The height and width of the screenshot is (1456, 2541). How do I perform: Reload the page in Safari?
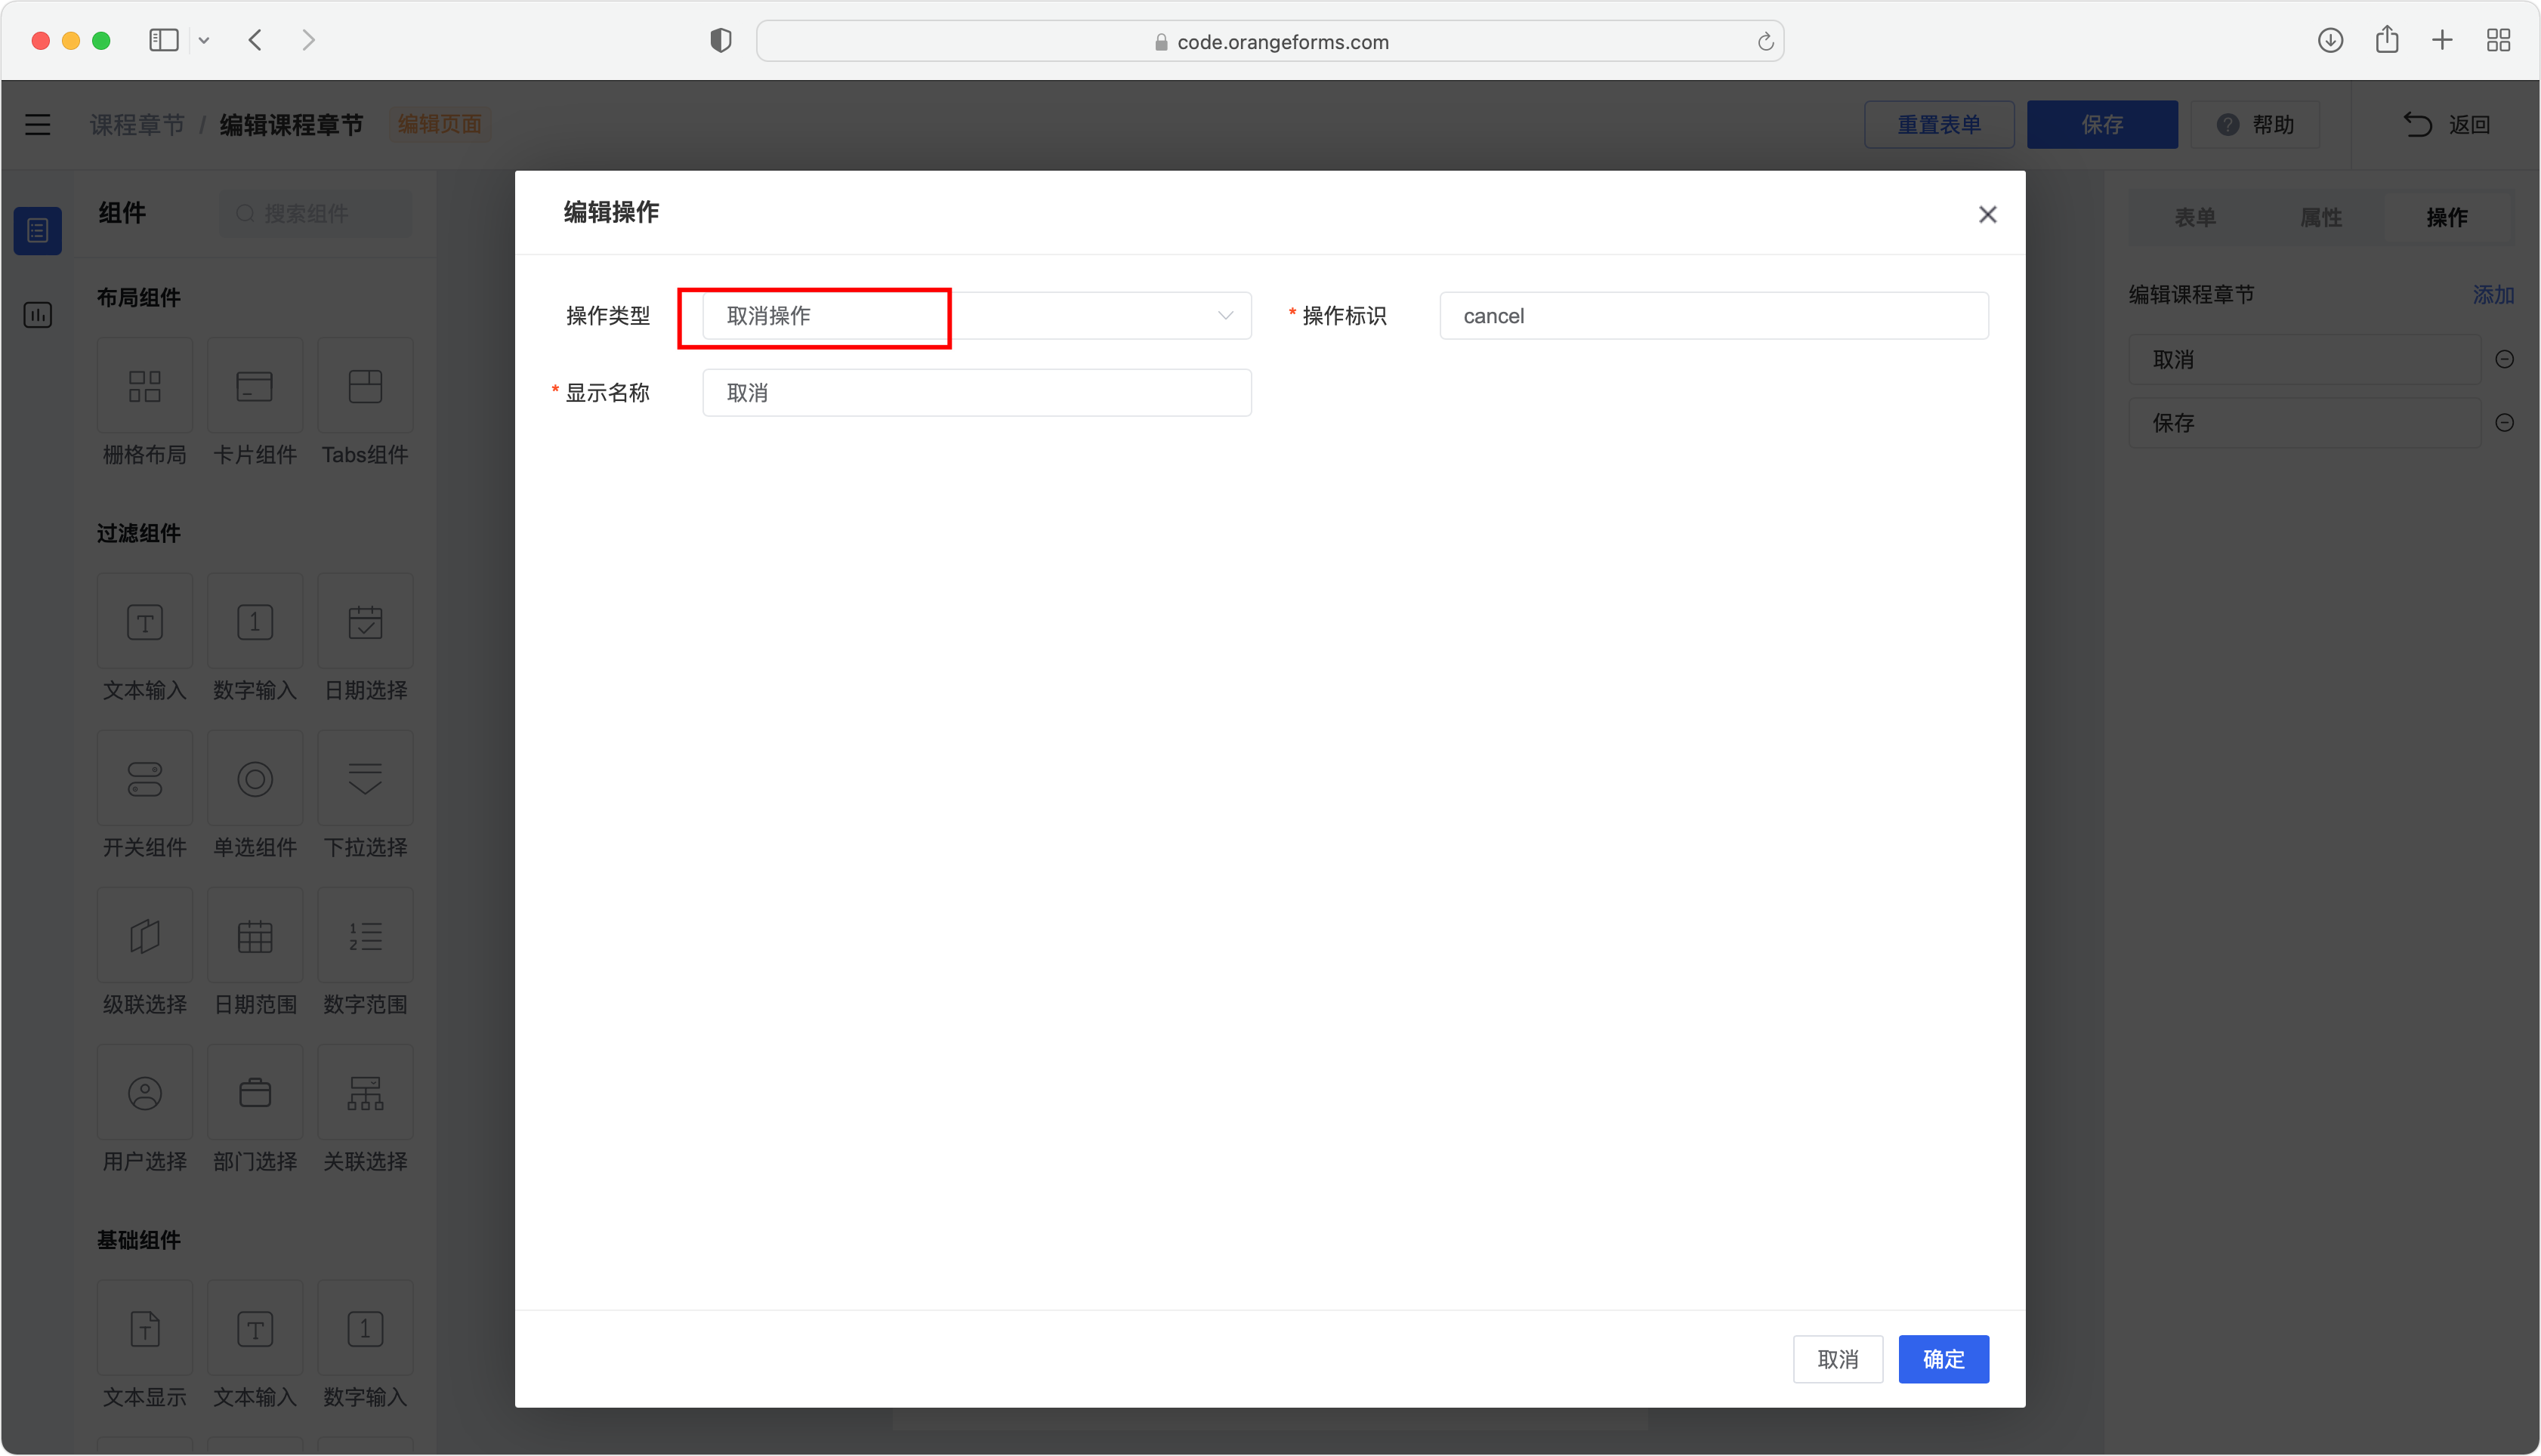tap(1765, 41)
